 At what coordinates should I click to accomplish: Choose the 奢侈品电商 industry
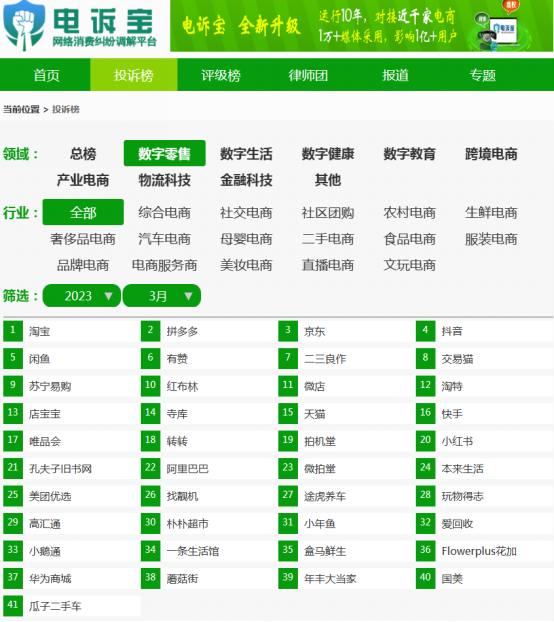(83, 239)
